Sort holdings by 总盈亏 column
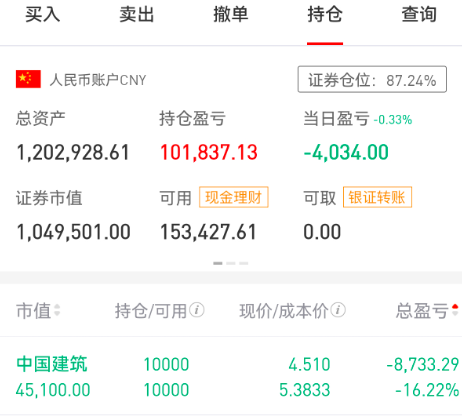 pos(427,311)
